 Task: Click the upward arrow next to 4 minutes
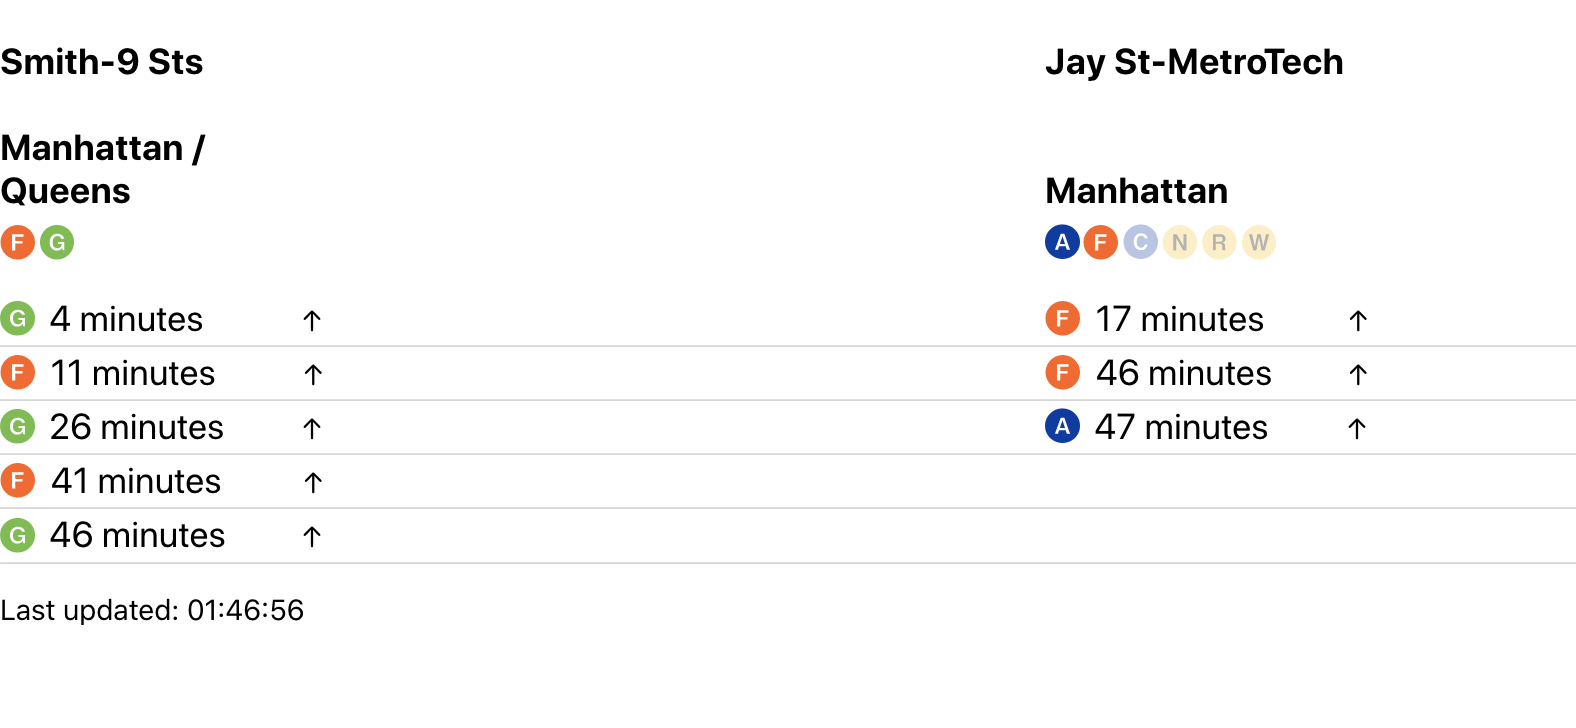click(x=311, y=320)
